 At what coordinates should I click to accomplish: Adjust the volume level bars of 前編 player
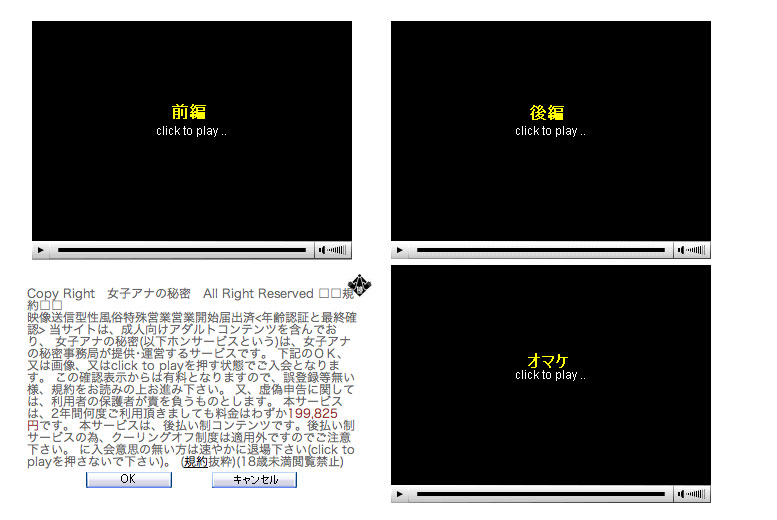pos(338,250)
